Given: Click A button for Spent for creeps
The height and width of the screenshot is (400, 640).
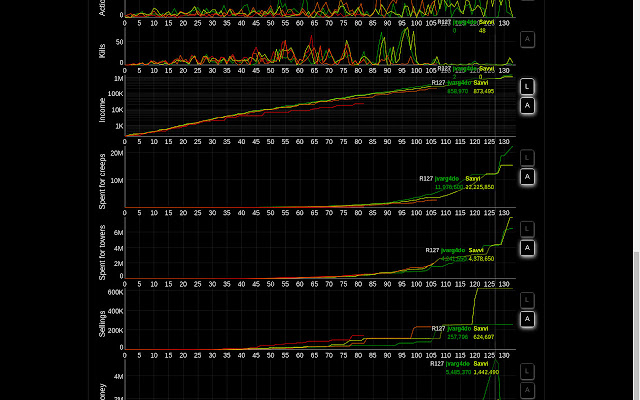Looking at the screenshot, I should (527, 177).
